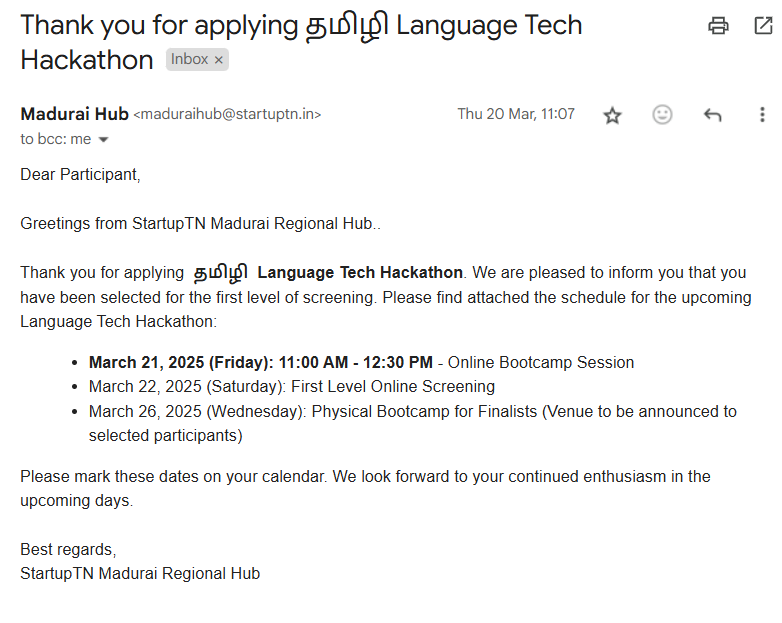The image size is (782, 623).
Task: Open email in new window
Action: pyautogui.click(x=762, y=26)
